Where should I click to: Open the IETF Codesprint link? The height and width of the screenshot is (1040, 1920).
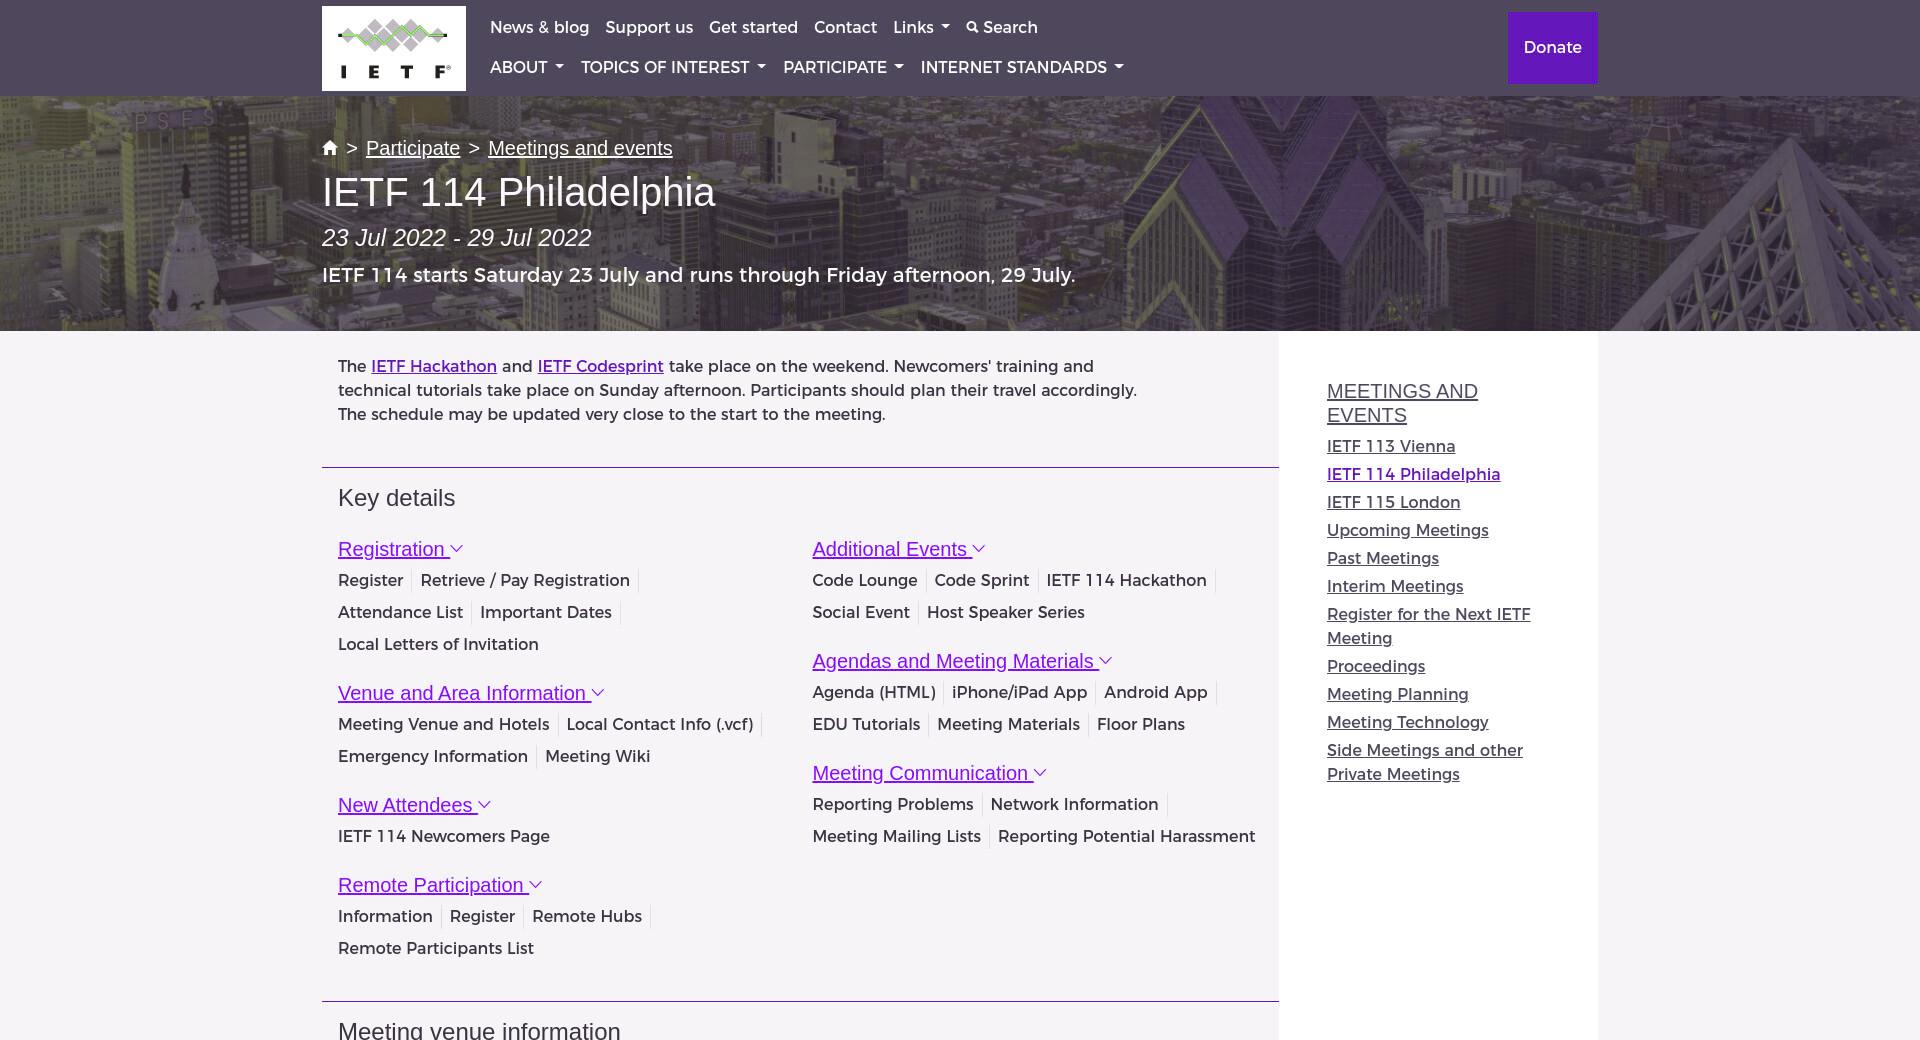pyautogui.click(x=600, y=366)
